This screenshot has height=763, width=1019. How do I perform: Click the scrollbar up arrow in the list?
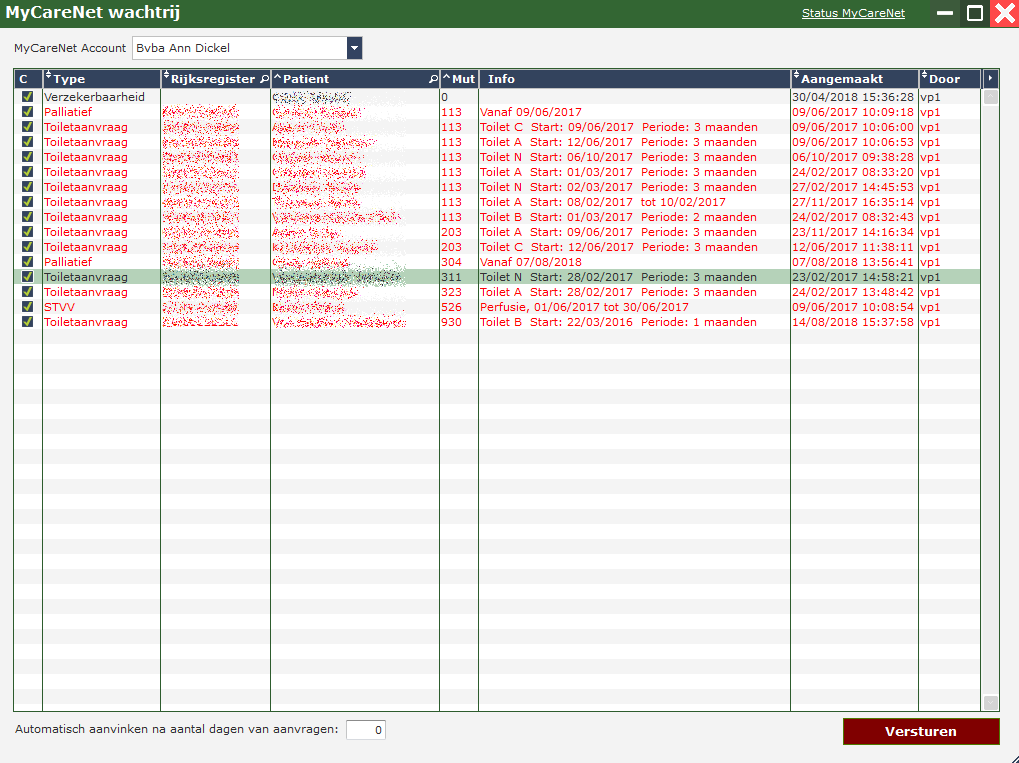(990, 97)
